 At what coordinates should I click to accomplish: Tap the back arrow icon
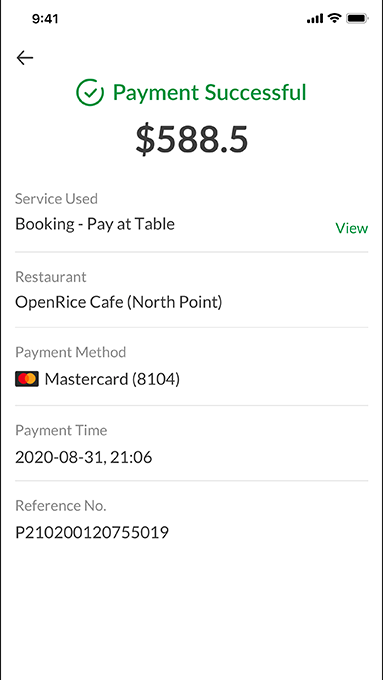[25, 58]
